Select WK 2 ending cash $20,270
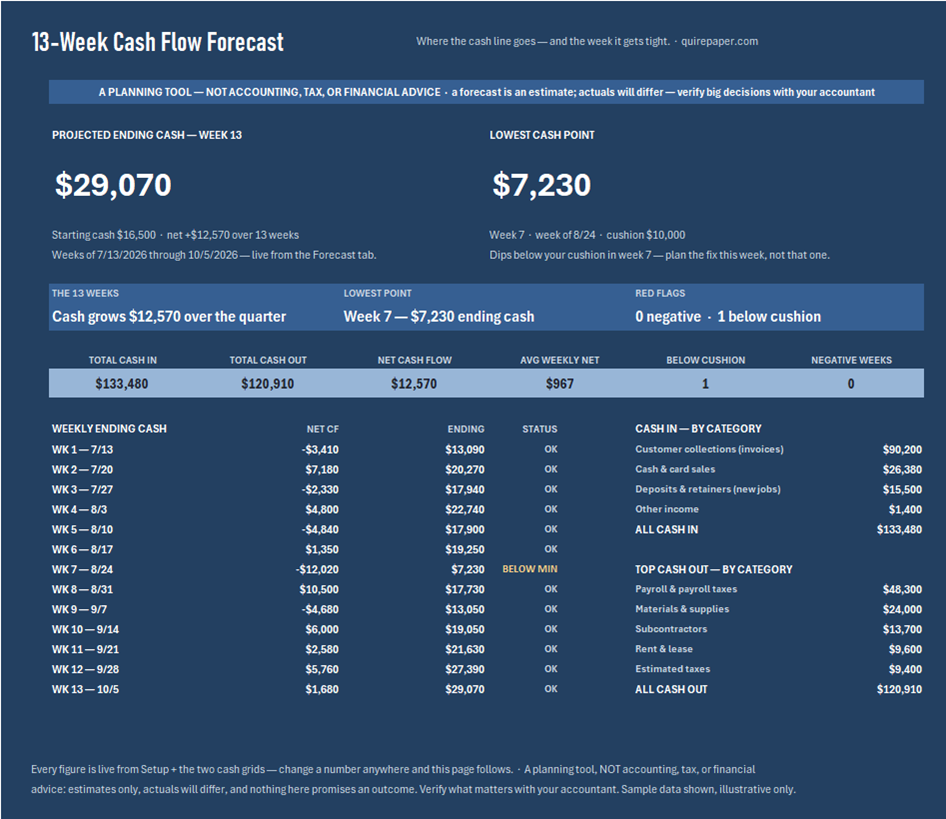The height and width of the screenshot is (819, 946). (x=465, y=470)
